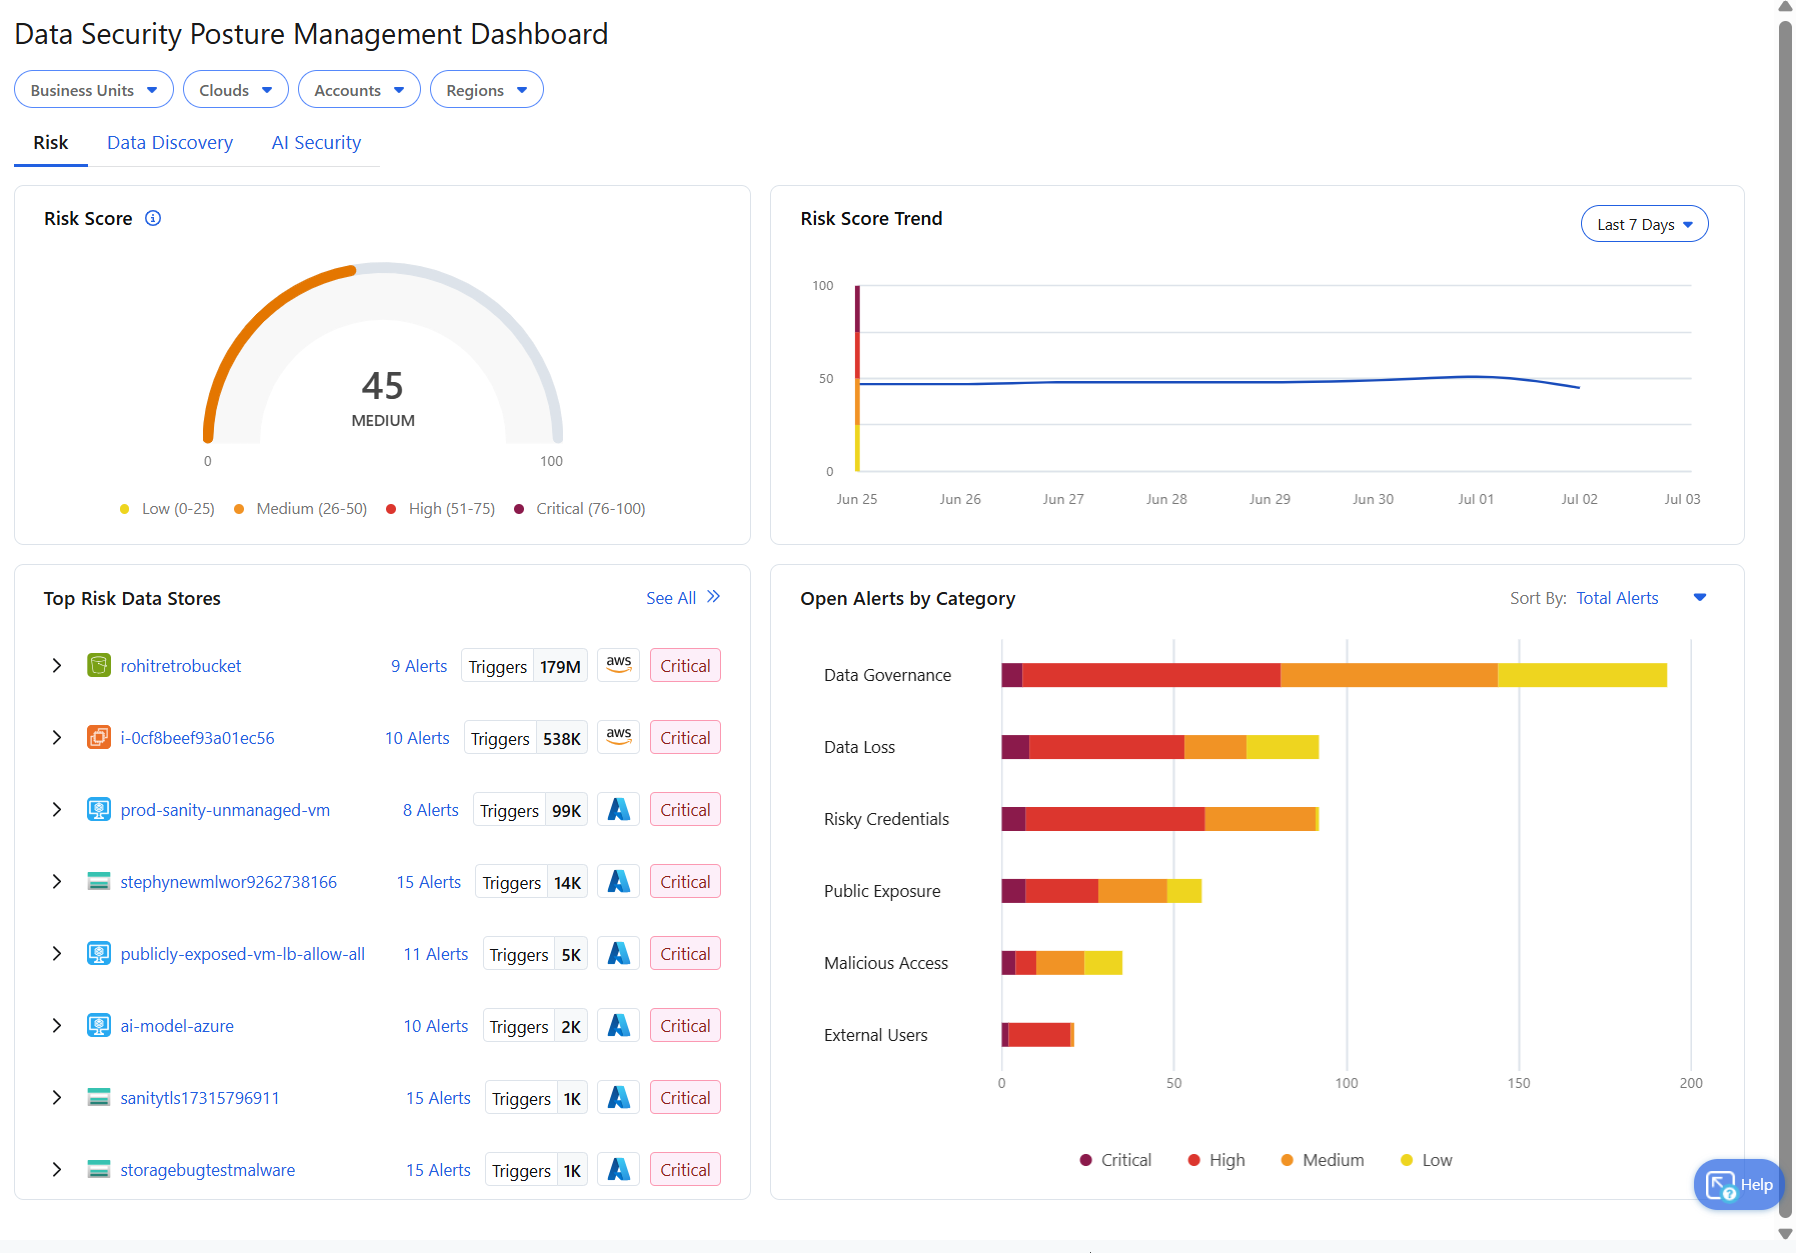Click the AWS logo for i-0cf8beef93a01ec56
Image resolution: width=1796 pixels, height=1253 pixels.
click(x=619, y=737)
